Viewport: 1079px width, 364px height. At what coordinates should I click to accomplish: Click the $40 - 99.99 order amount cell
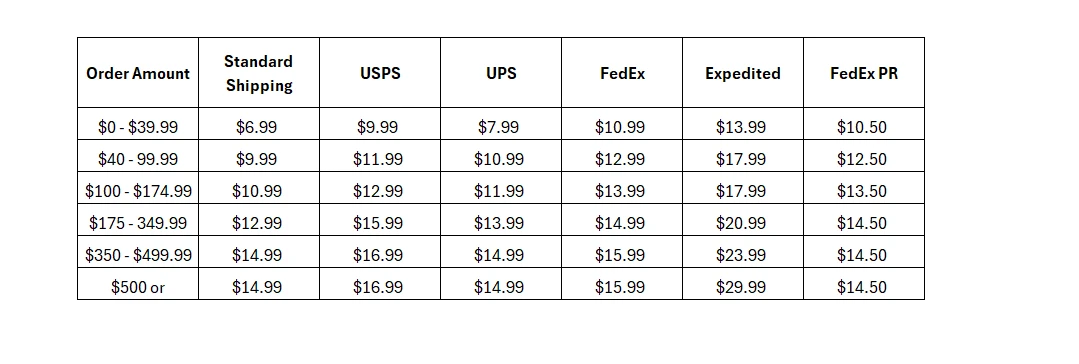pyautogui.click(x=138, y=156)
